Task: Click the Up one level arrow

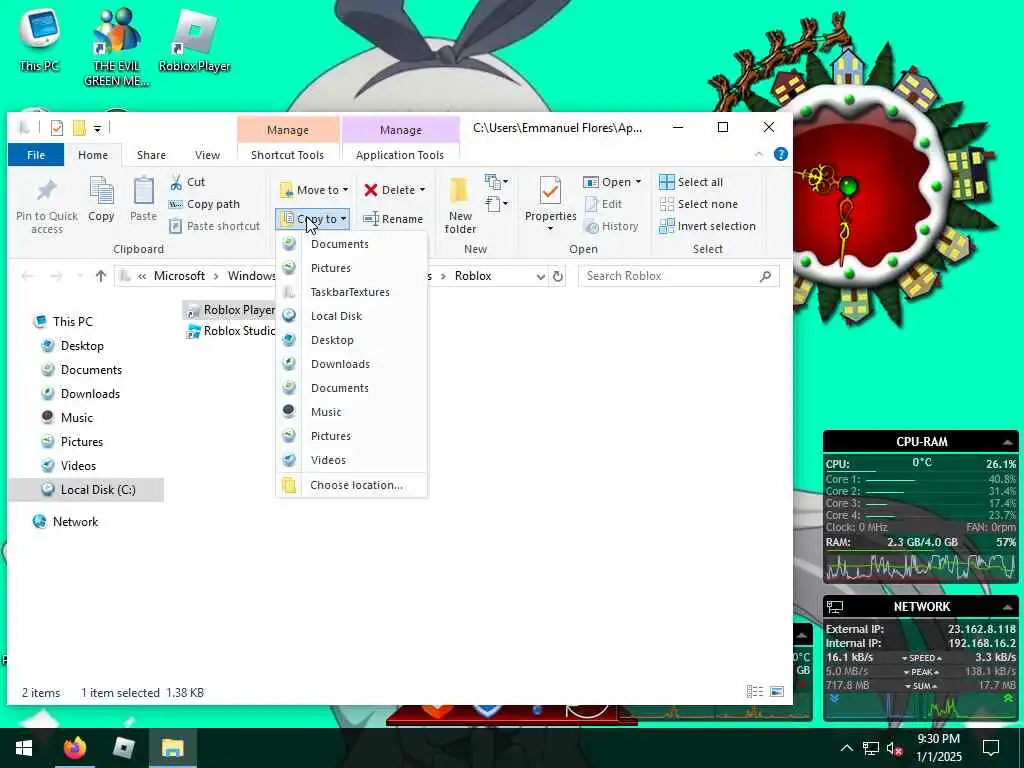Action: (x=101, y=276)
